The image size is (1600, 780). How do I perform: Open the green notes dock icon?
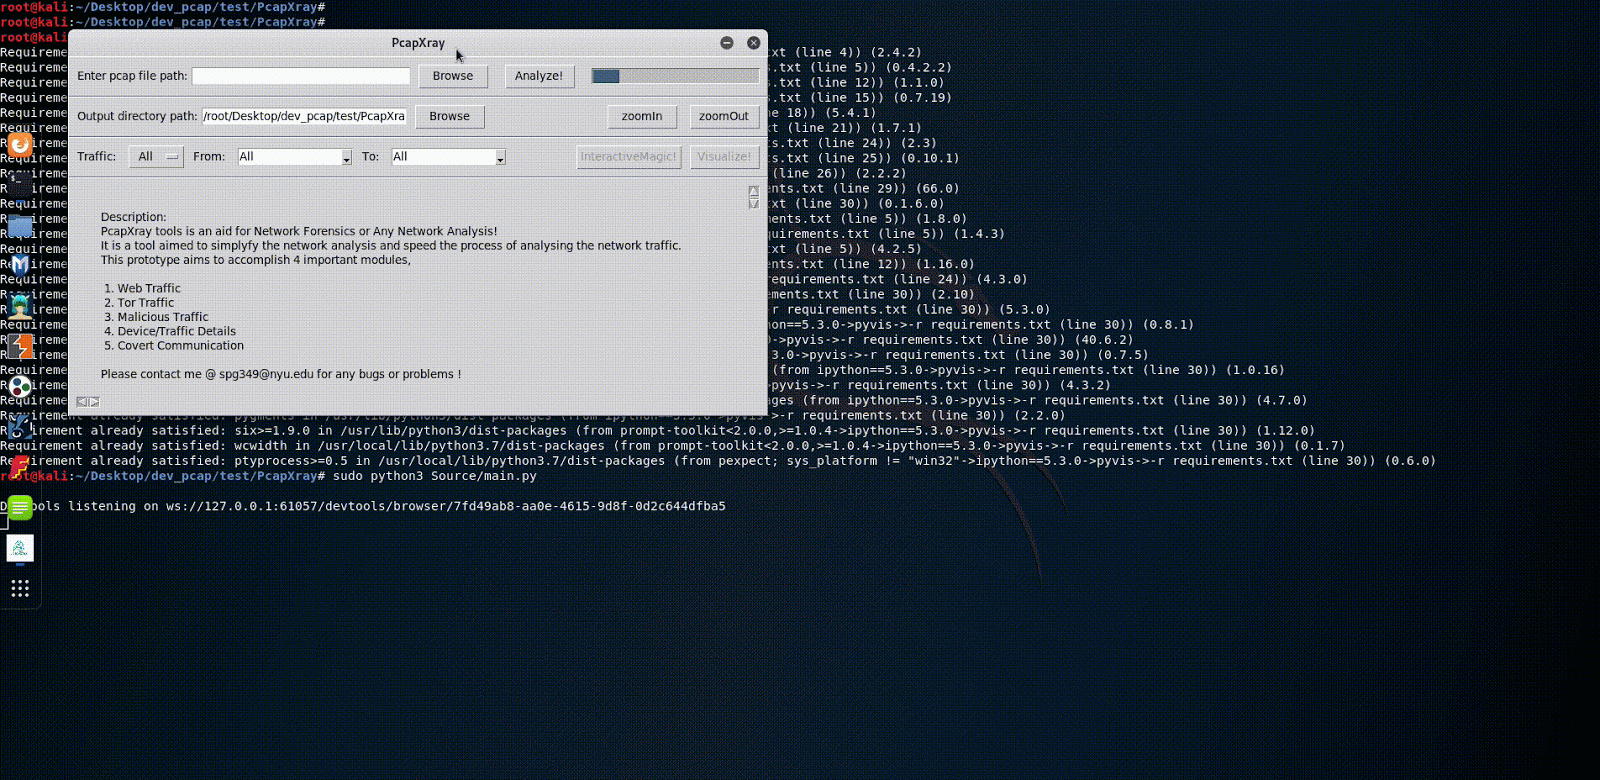click(x=19, y=507)
